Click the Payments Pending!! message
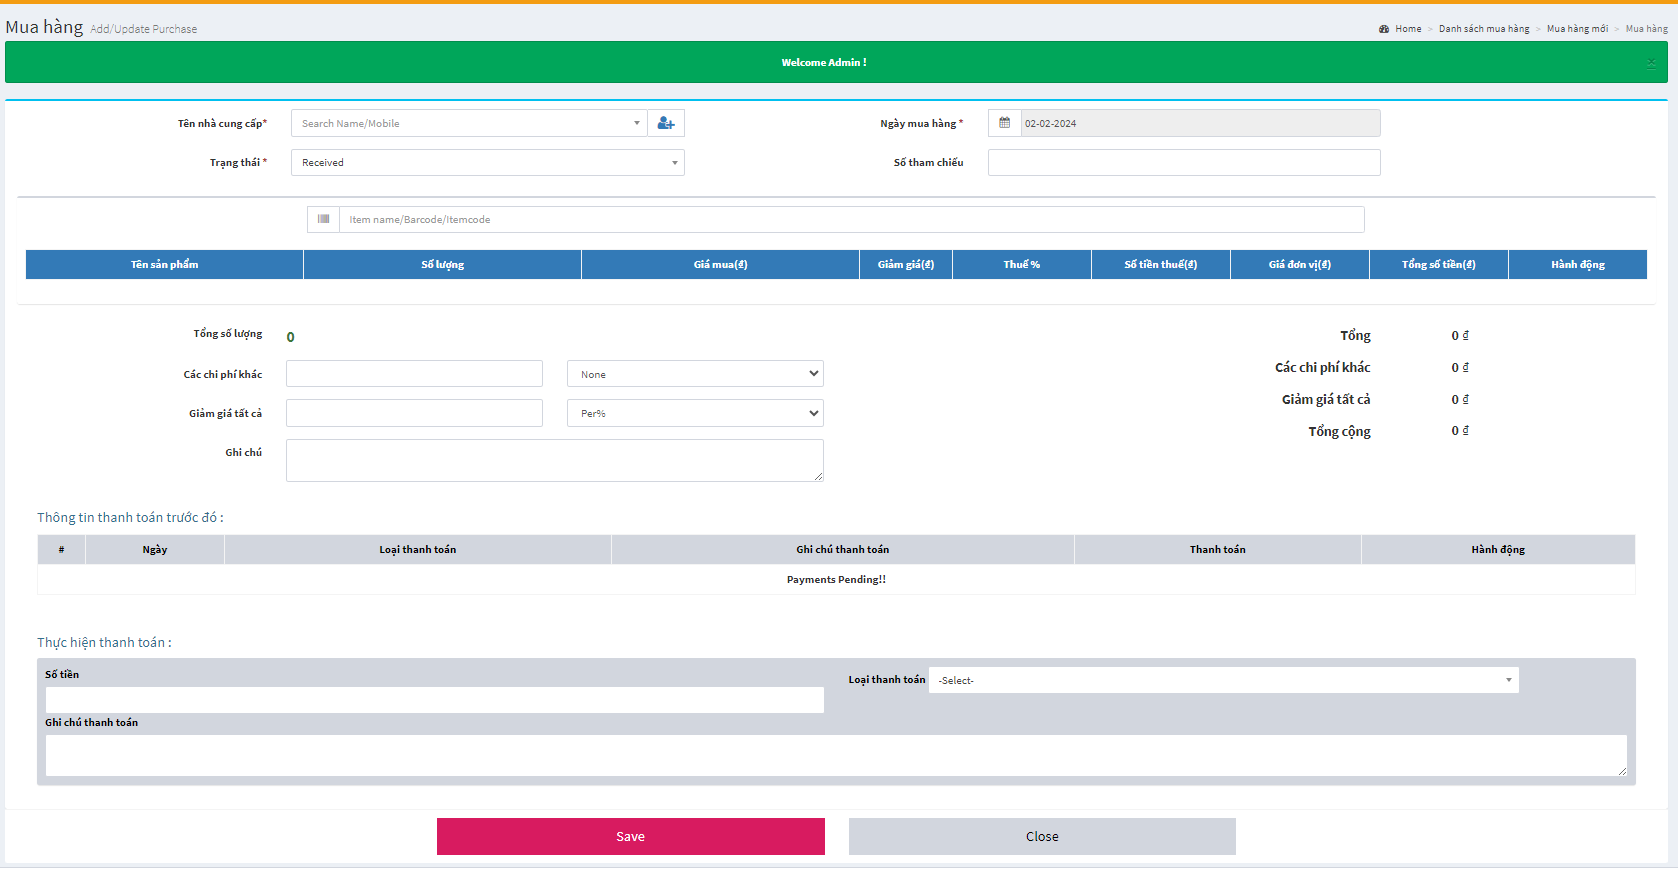Screen dimensions: 1678x881 pos(836,579)
